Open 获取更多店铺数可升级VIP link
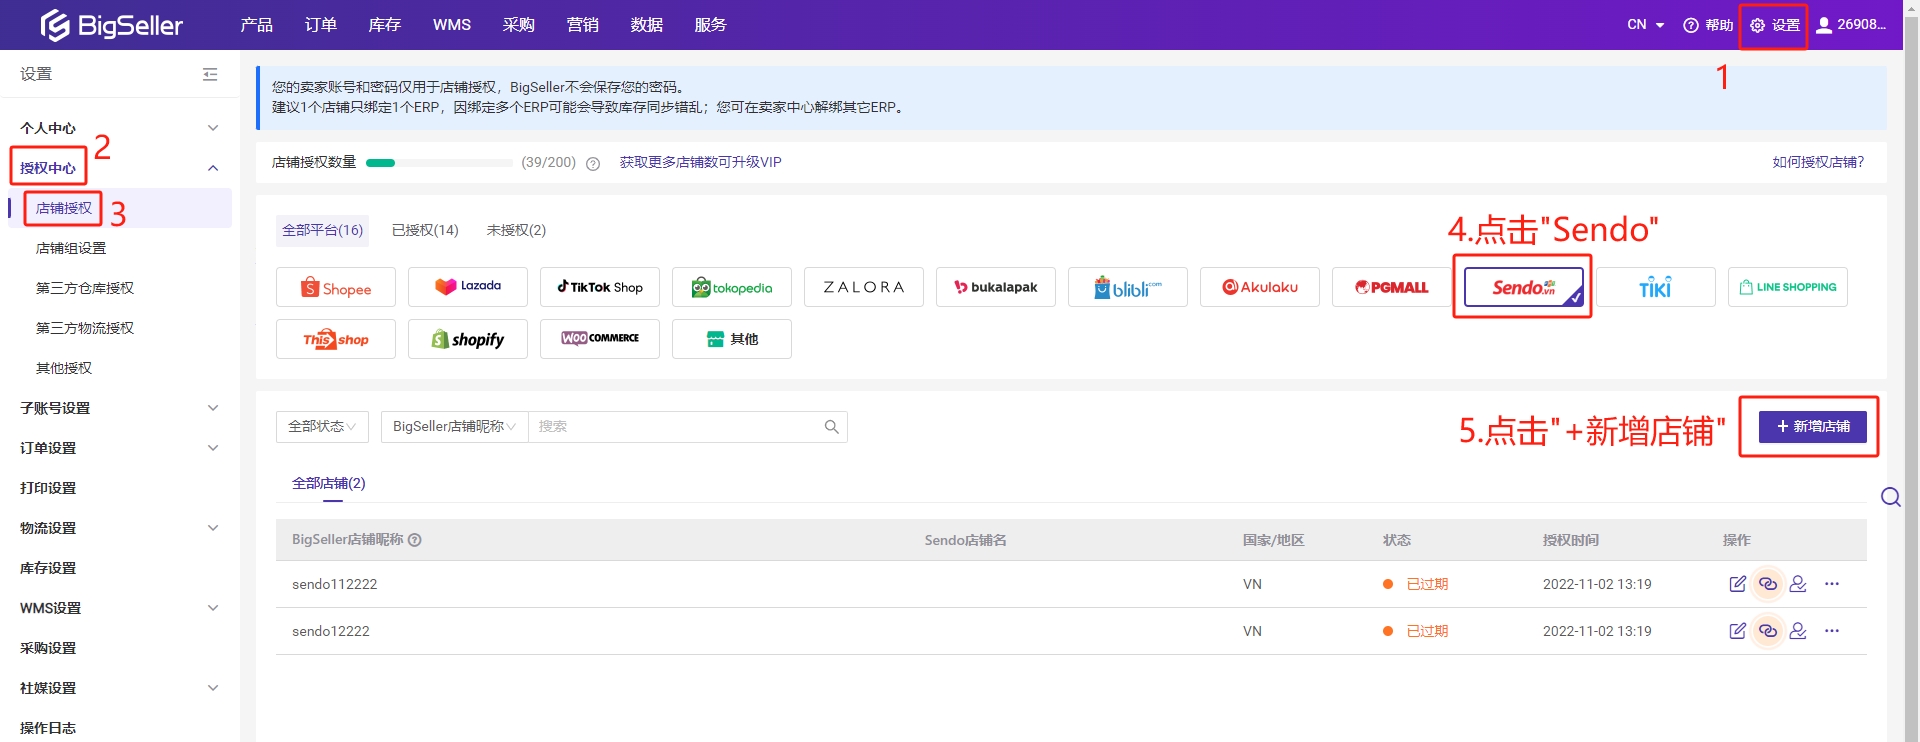 click(700, 162)
